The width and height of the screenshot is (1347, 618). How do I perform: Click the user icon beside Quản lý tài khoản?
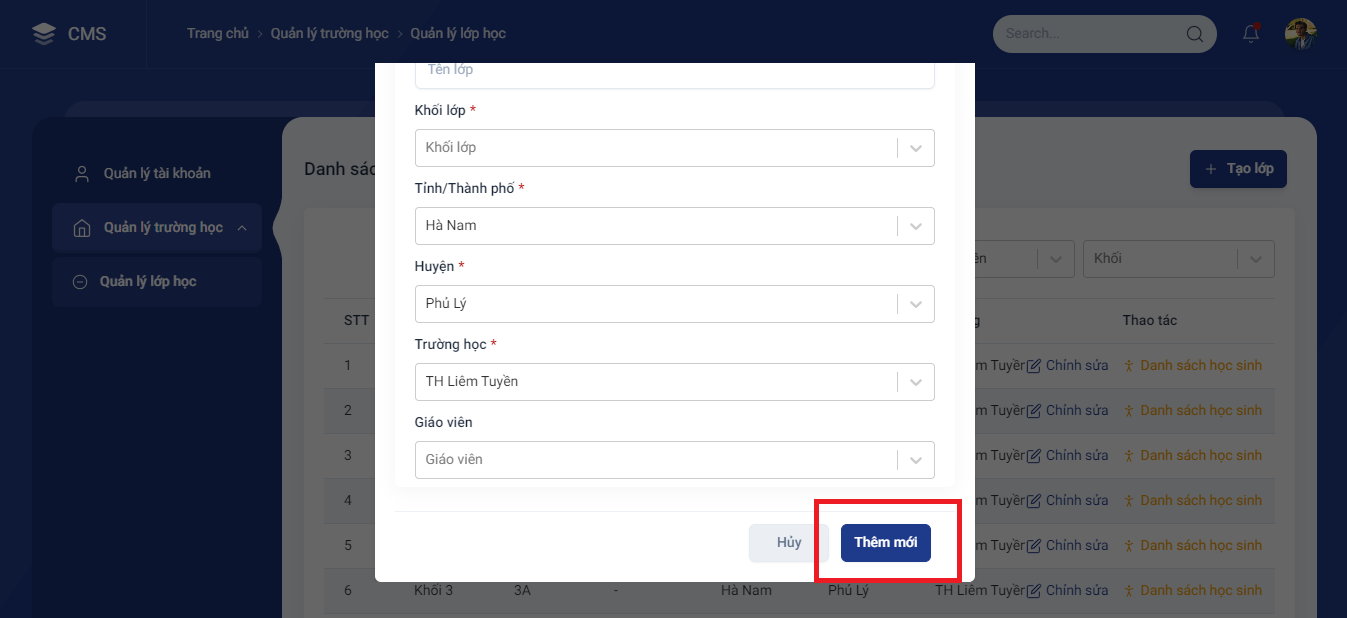[x=82, y=174]
